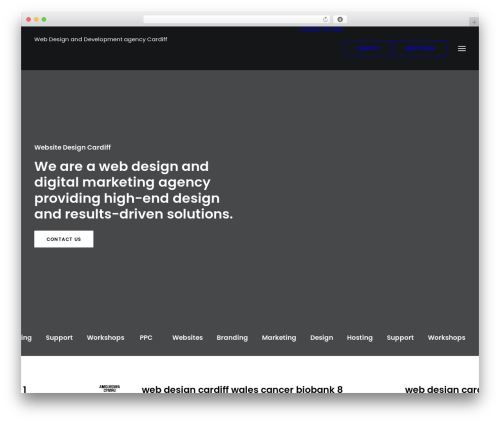Open a new tab with plus icon
500x423 pixels.
(474, 22)
